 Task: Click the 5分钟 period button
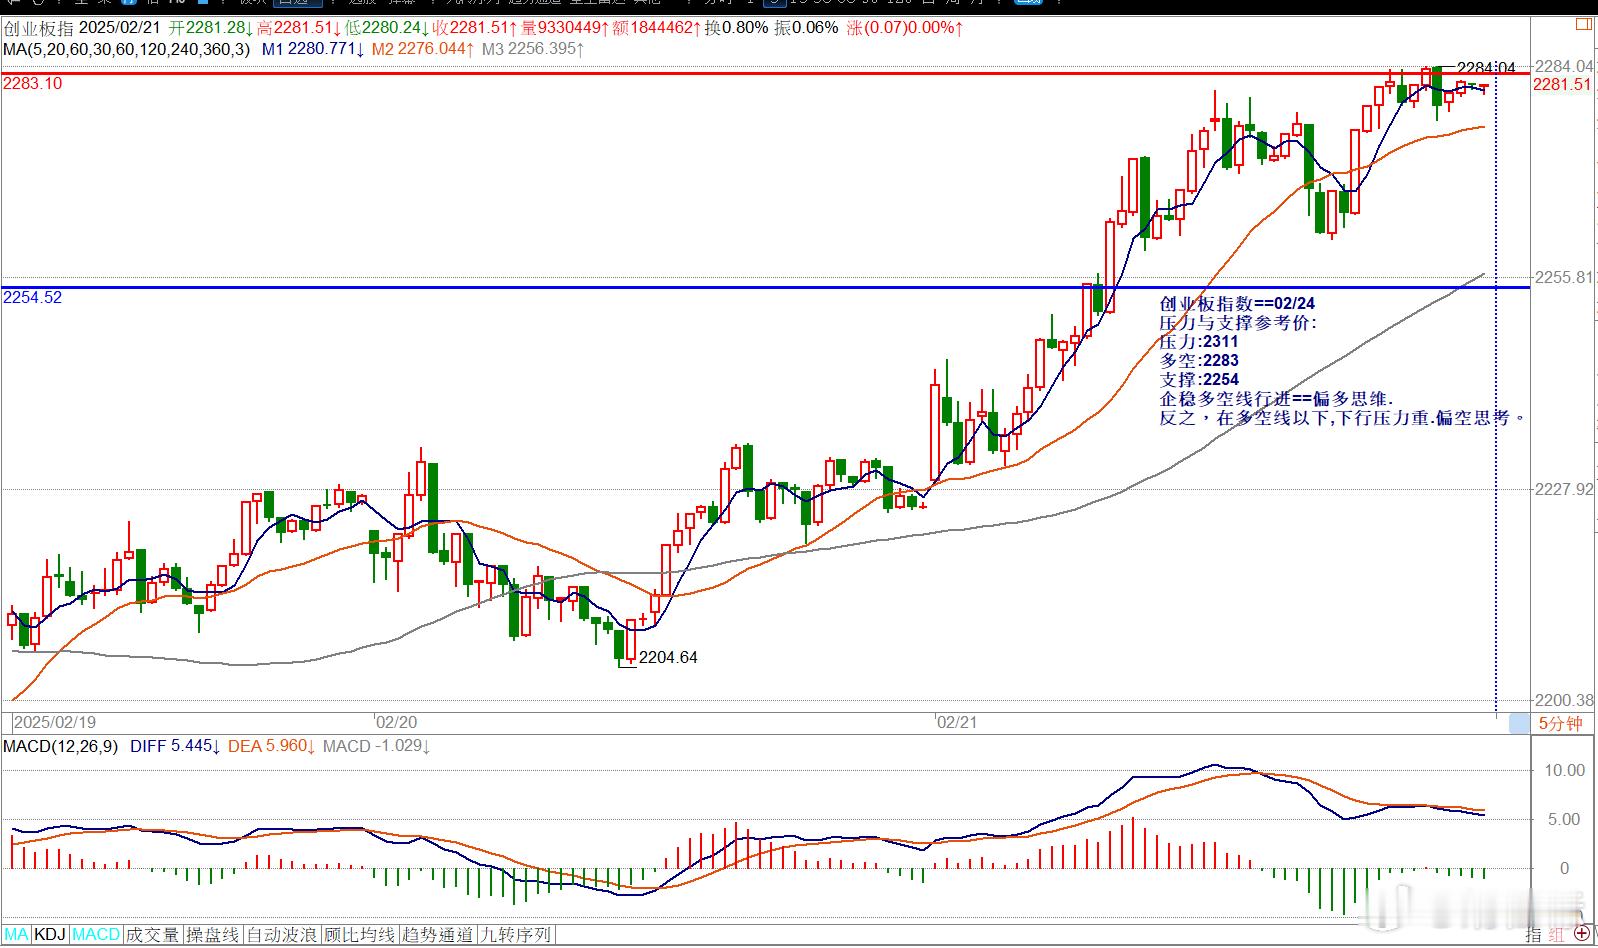click(1560, 723)
